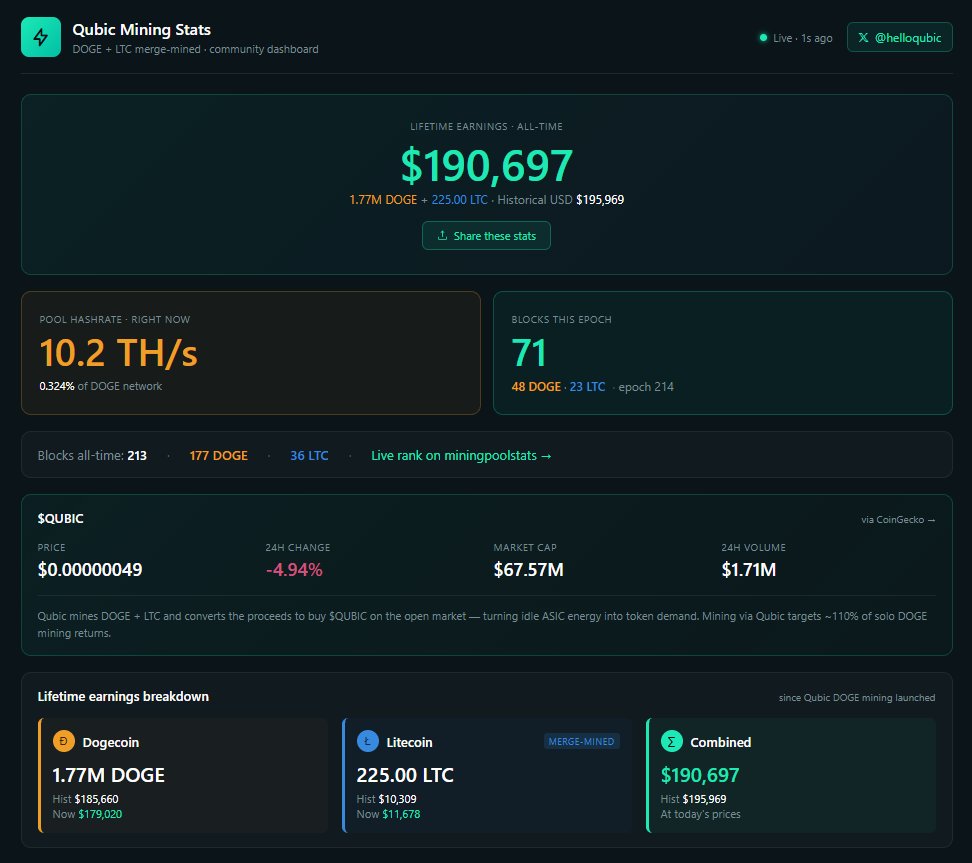The width and height of the screenshot is (972, 863).
Task: Click the Share these stats button
Action: 486,236
